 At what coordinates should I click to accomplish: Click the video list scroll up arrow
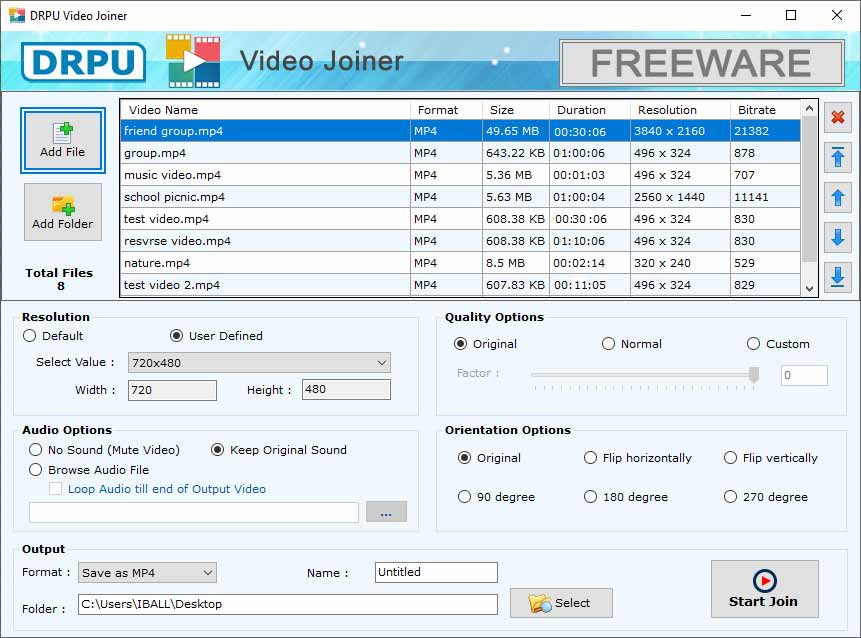[x=809, y=108]
